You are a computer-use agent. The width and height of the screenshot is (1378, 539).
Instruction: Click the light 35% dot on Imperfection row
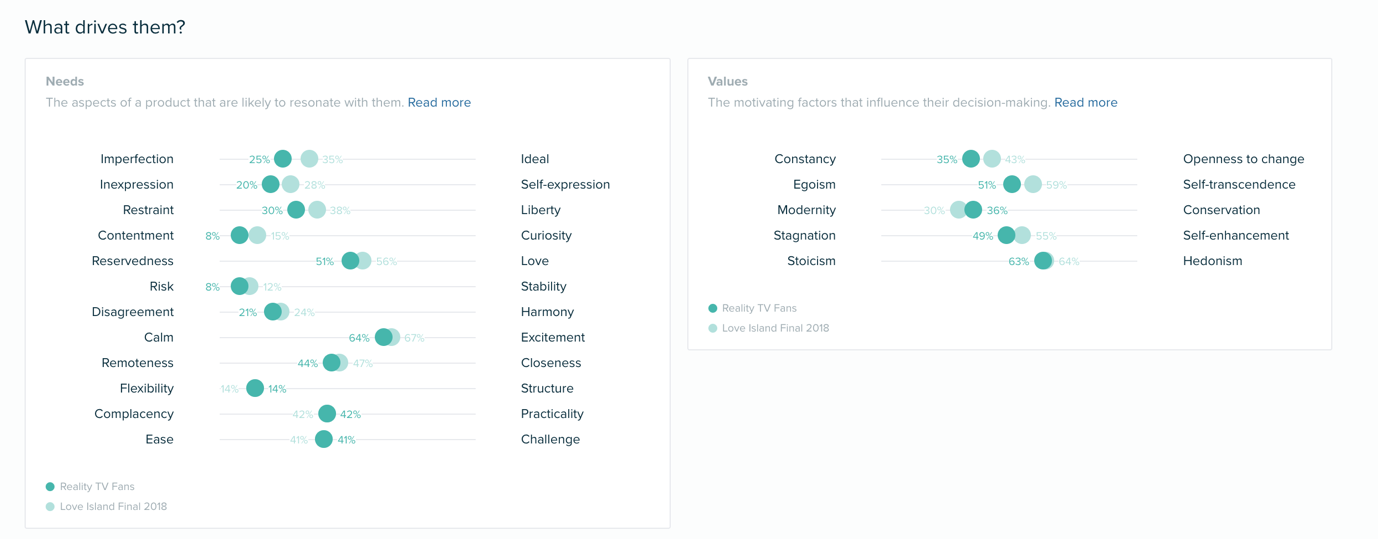coord(310,159)
